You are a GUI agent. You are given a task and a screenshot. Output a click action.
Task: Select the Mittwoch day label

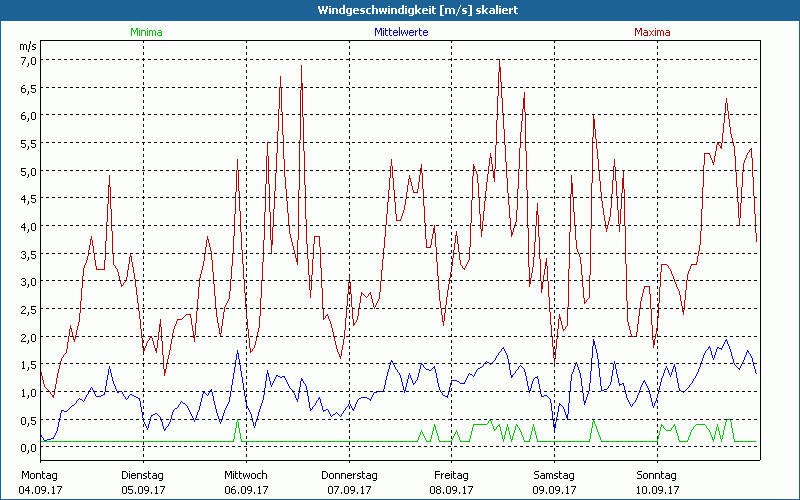click(245, 475)
